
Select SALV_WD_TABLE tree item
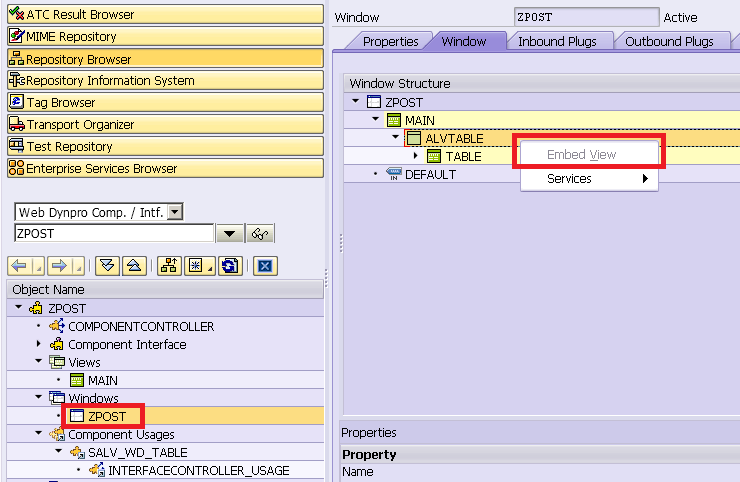coord(137,452)
